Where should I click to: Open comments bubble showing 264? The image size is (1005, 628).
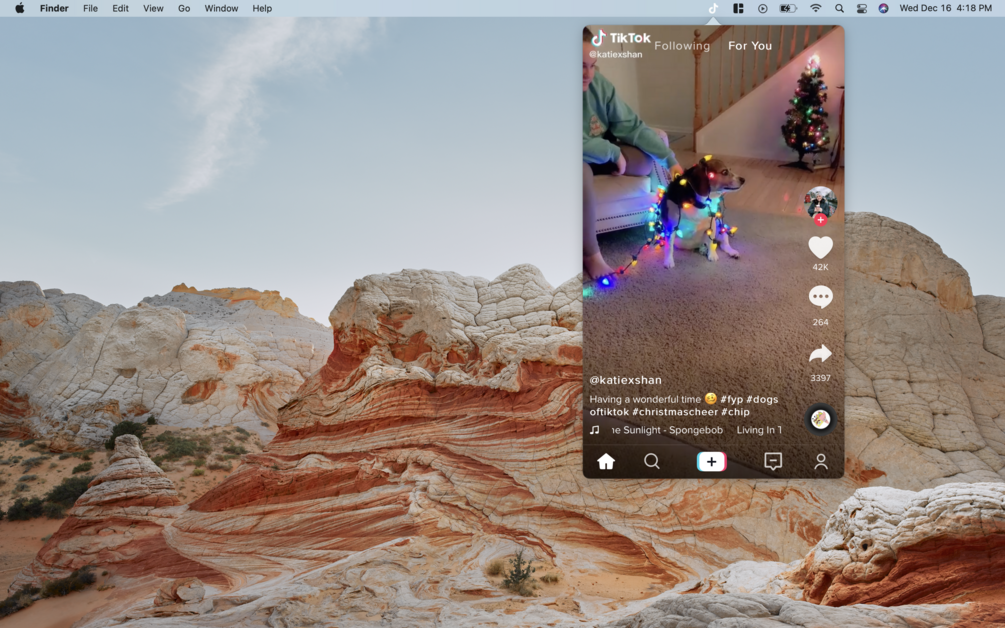pos(820,297)
